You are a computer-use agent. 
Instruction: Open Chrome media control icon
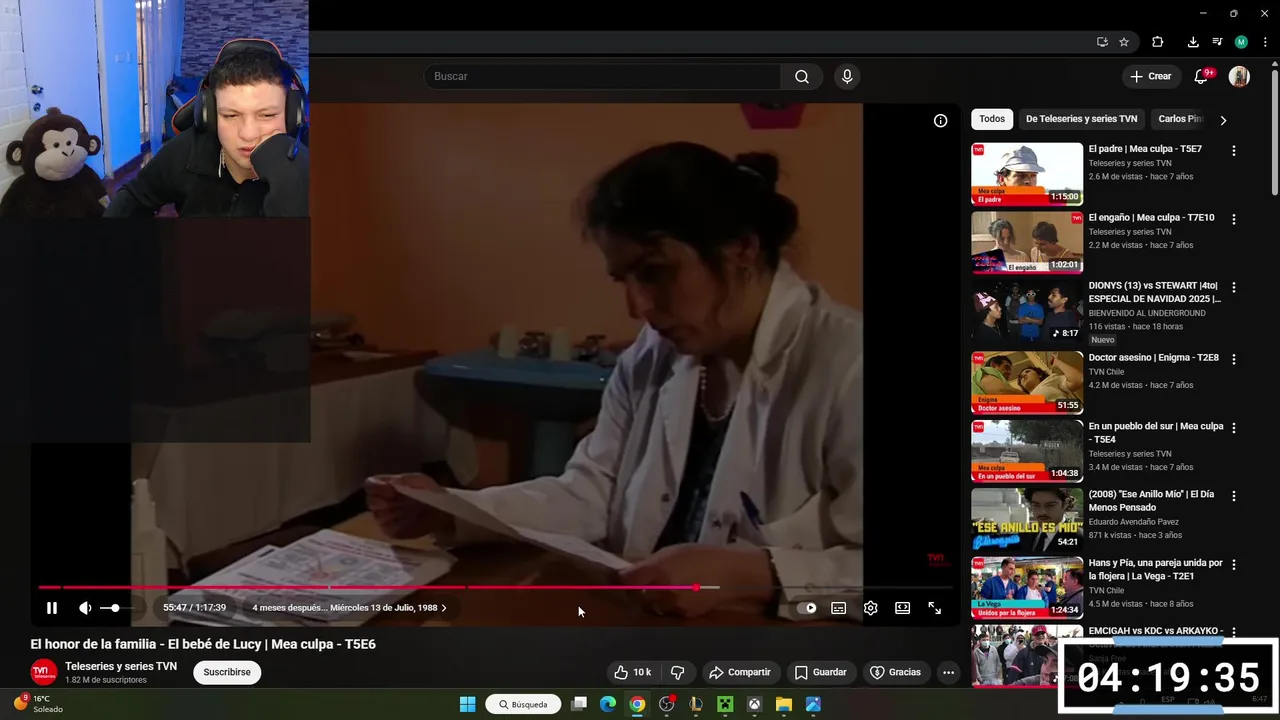pos(1217,42)
